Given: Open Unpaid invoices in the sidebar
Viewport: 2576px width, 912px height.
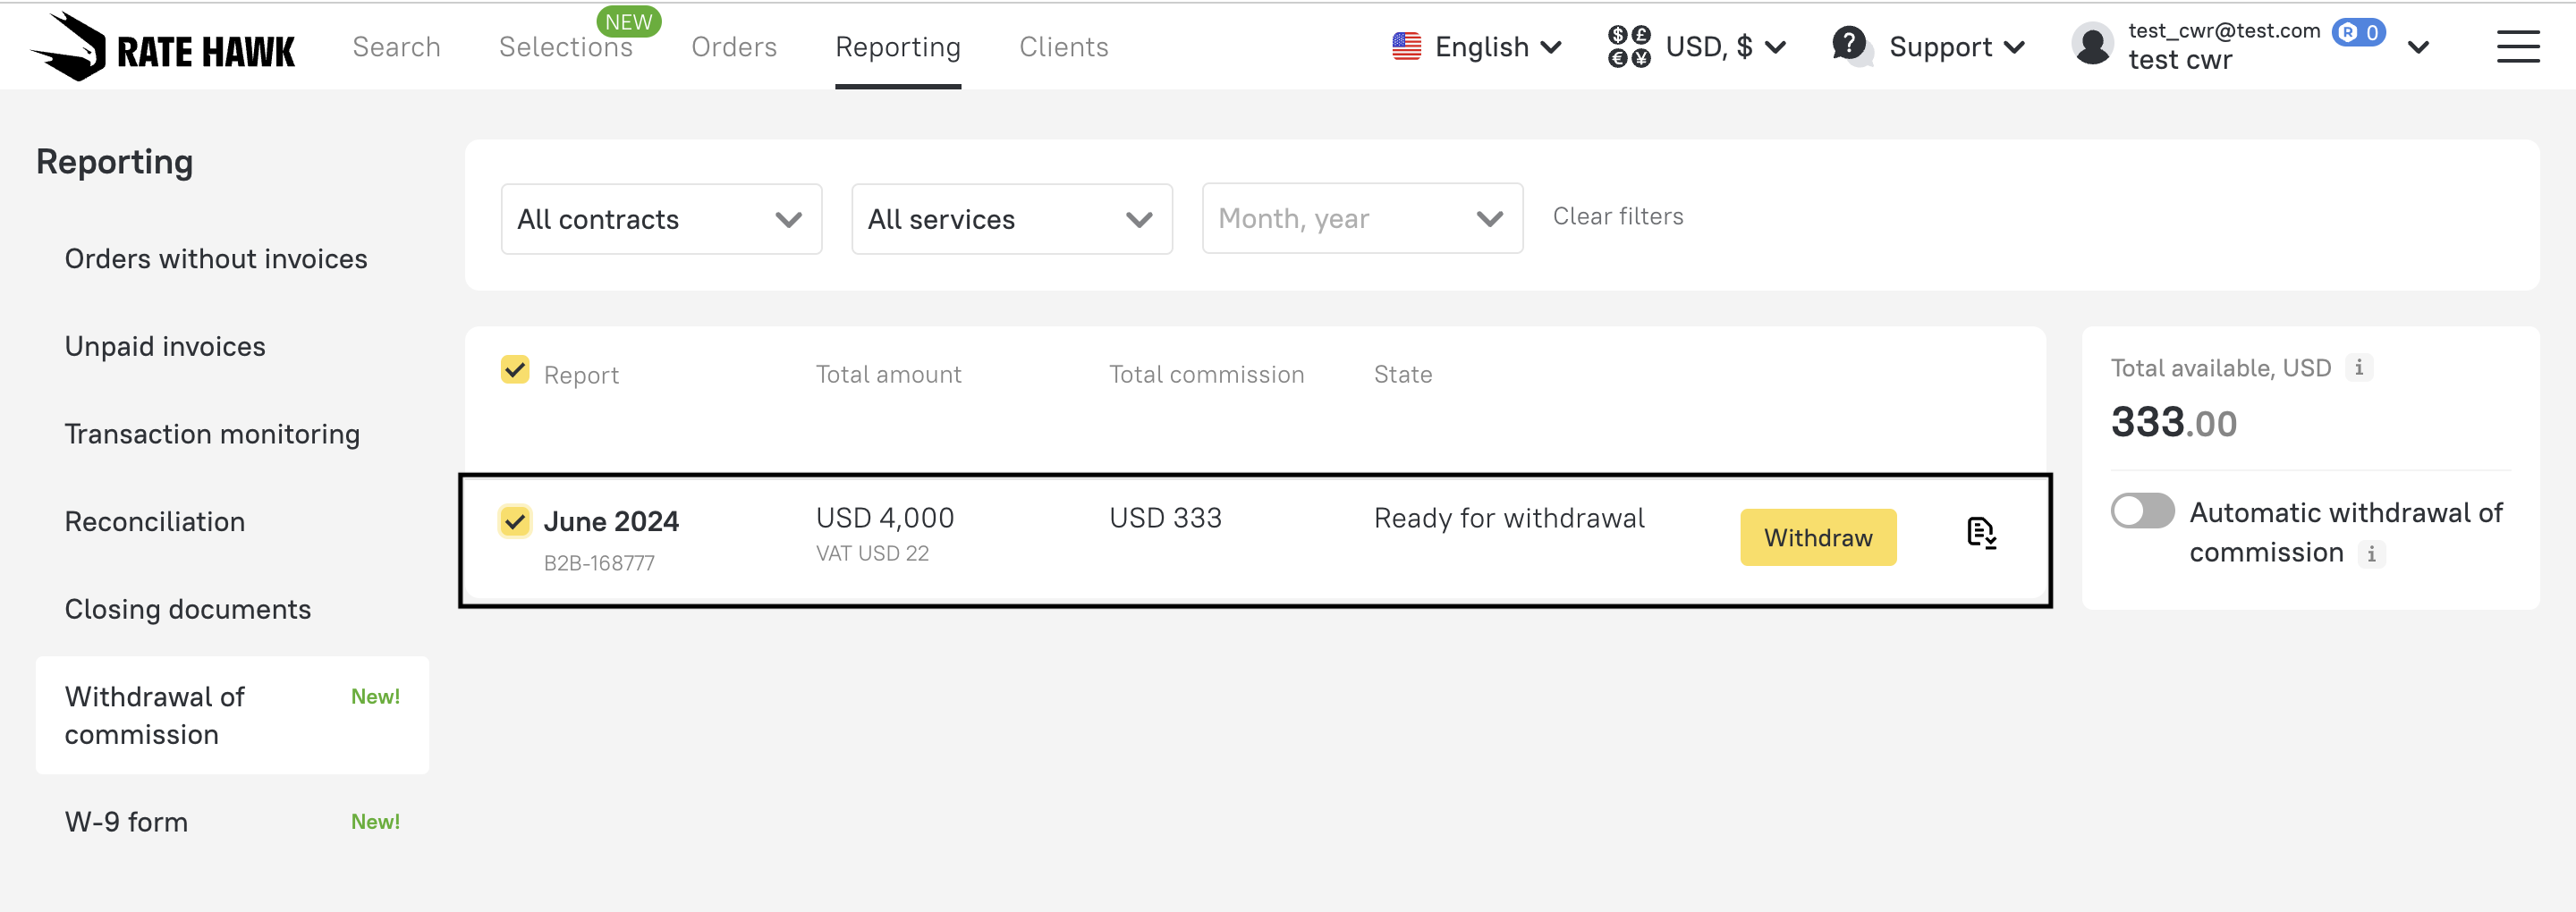Looking at the screenshot, I should (x=165, y=346).
